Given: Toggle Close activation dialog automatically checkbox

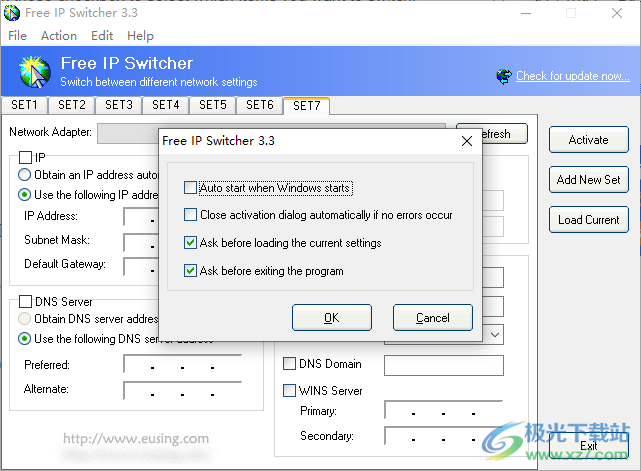Looking at the screenshot, I should click(191, 215).
